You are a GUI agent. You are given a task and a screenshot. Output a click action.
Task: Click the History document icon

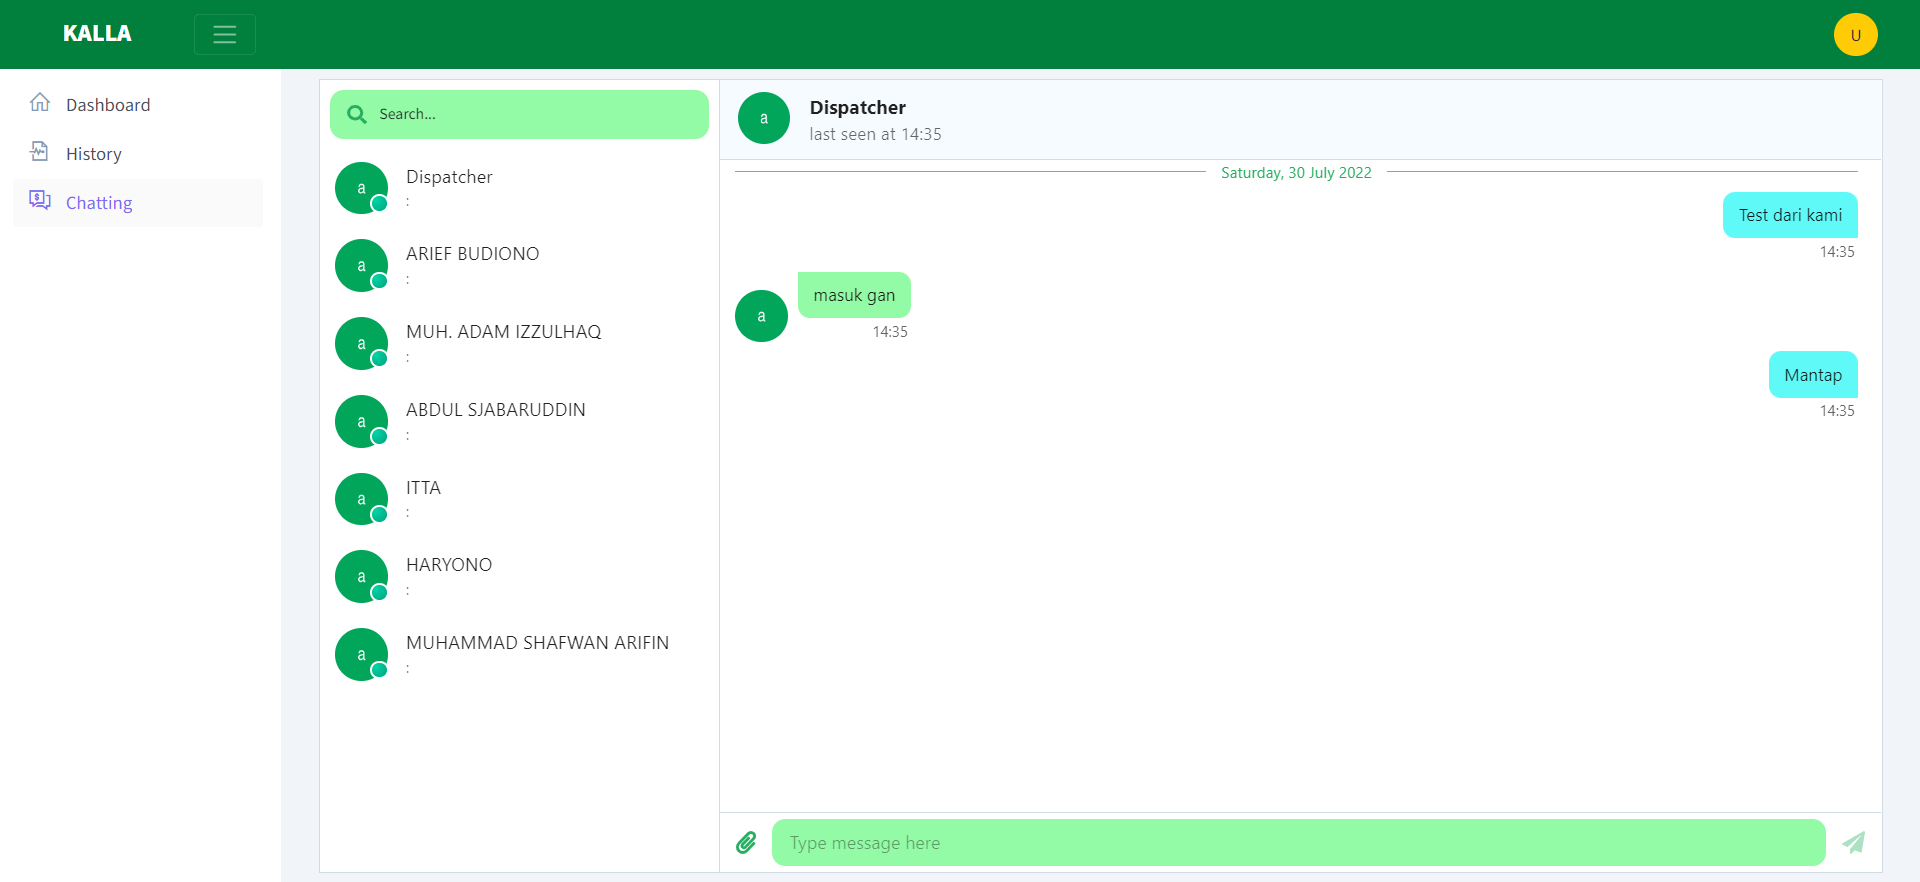pyautogui.click(x=40, y=151)
